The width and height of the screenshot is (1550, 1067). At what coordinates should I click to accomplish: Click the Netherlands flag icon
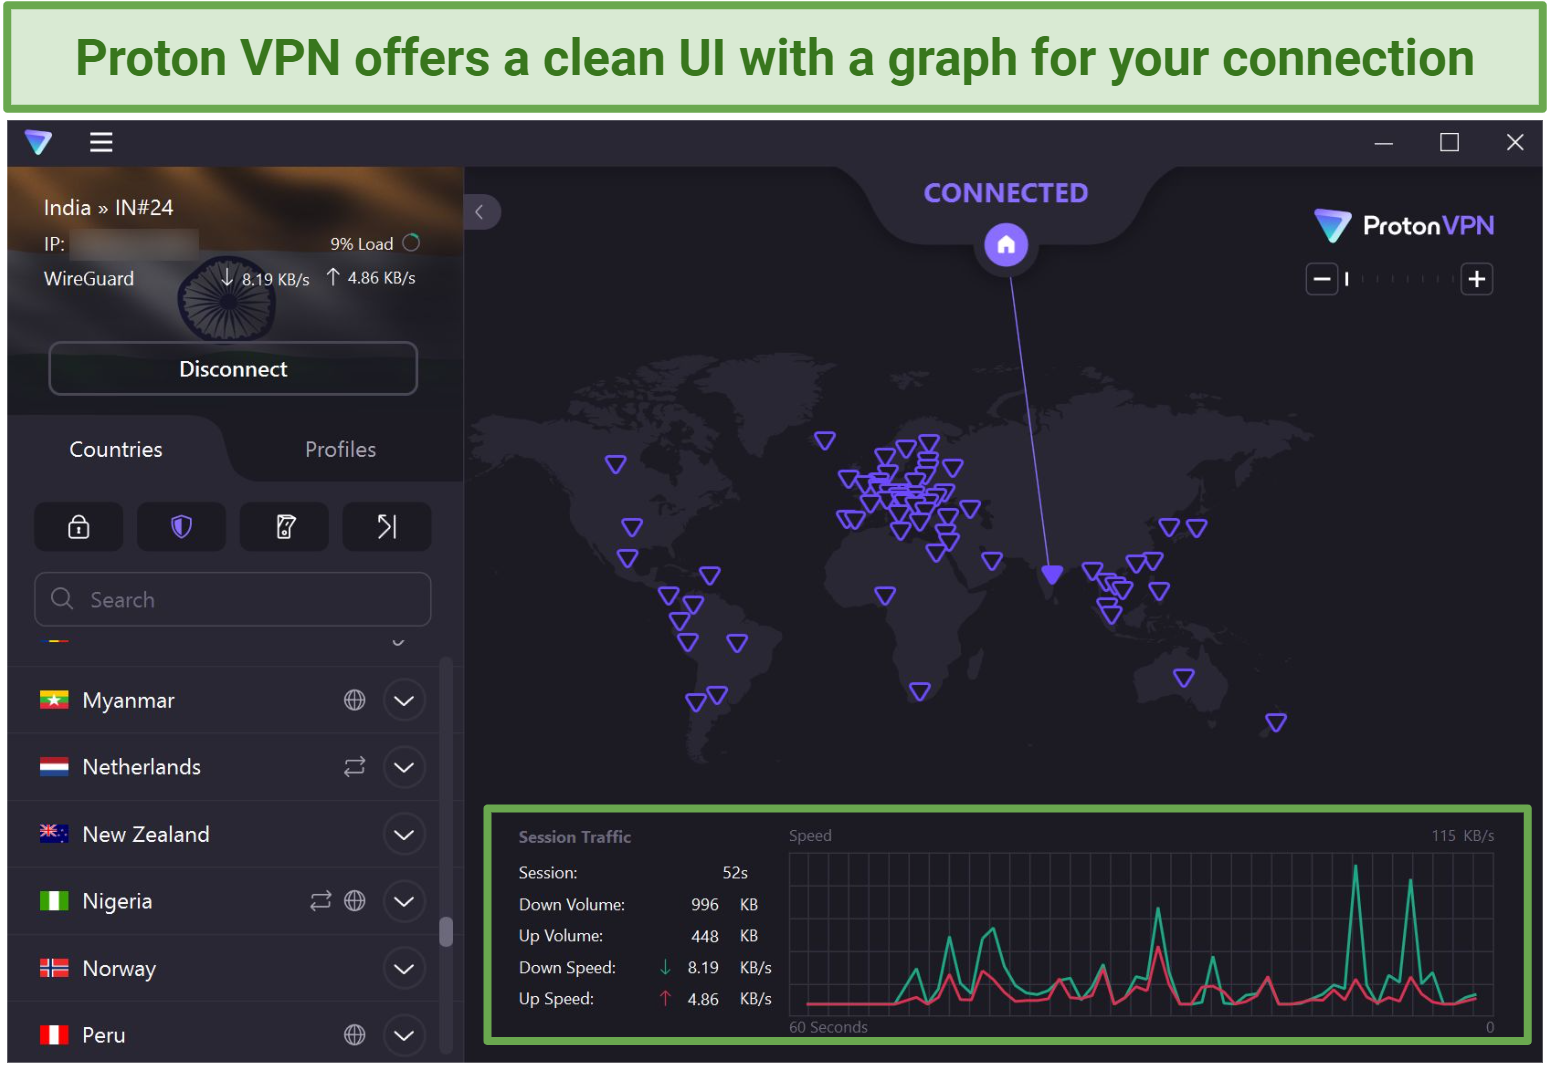54,767
